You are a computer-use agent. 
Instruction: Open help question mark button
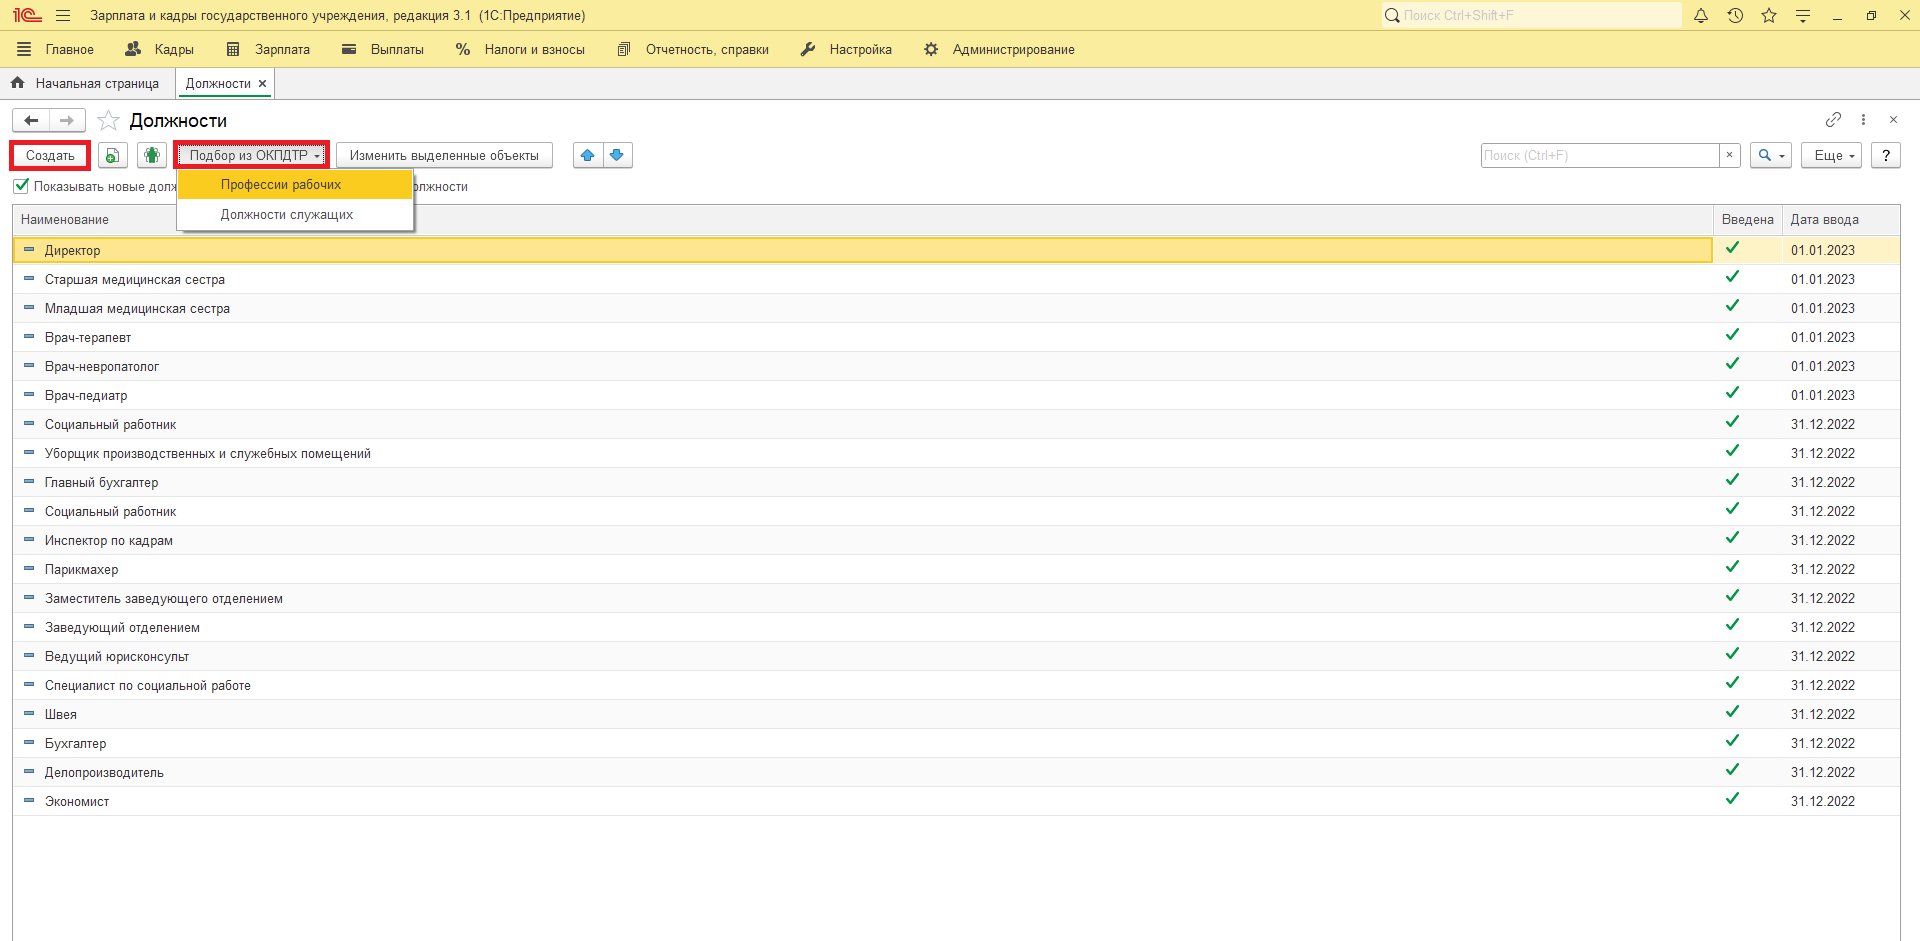1886,156
